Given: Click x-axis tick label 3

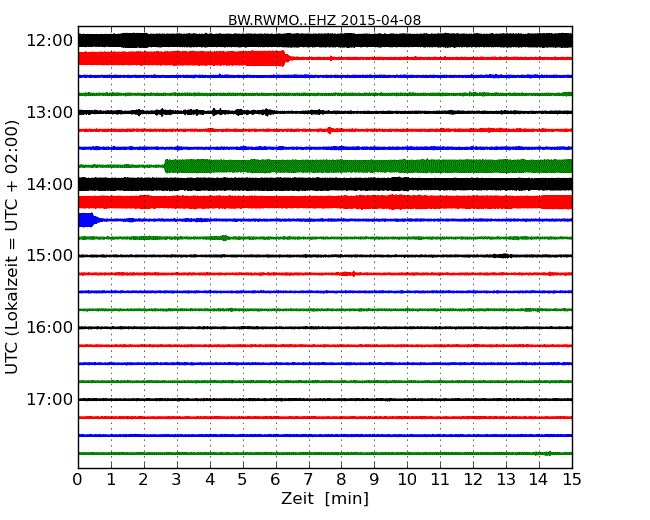Looking at the screenshot, I should (177, 480).
